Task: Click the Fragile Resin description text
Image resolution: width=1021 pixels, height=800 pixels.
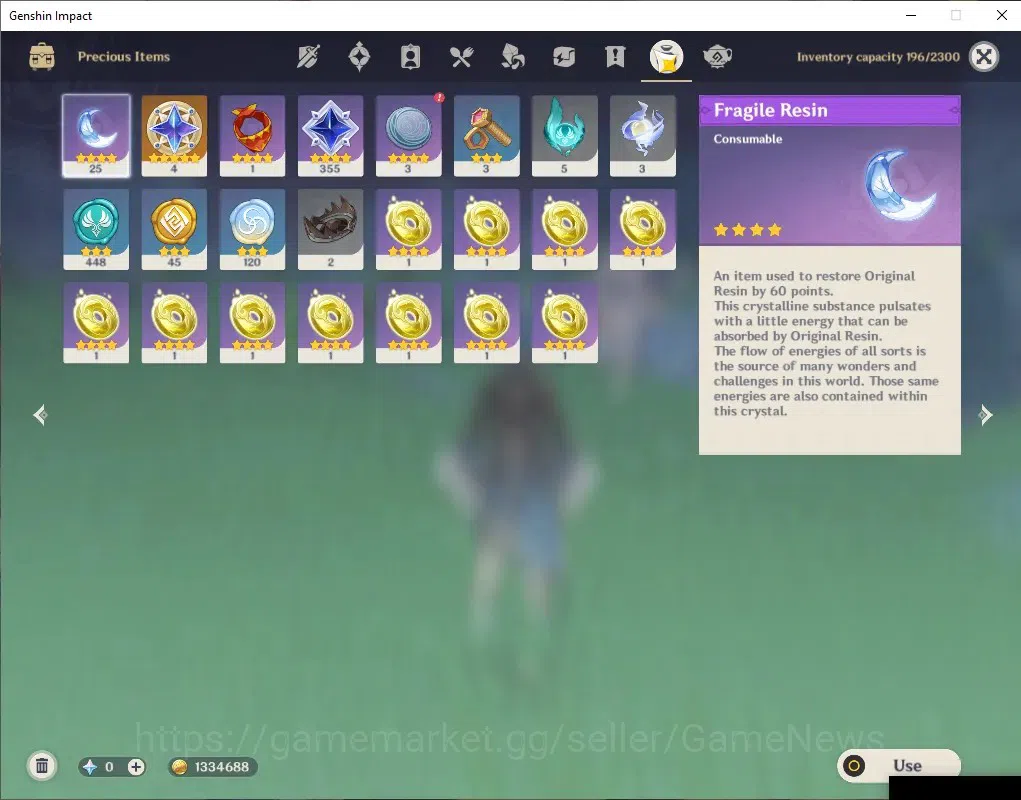Action: click(x=826, y=343)
